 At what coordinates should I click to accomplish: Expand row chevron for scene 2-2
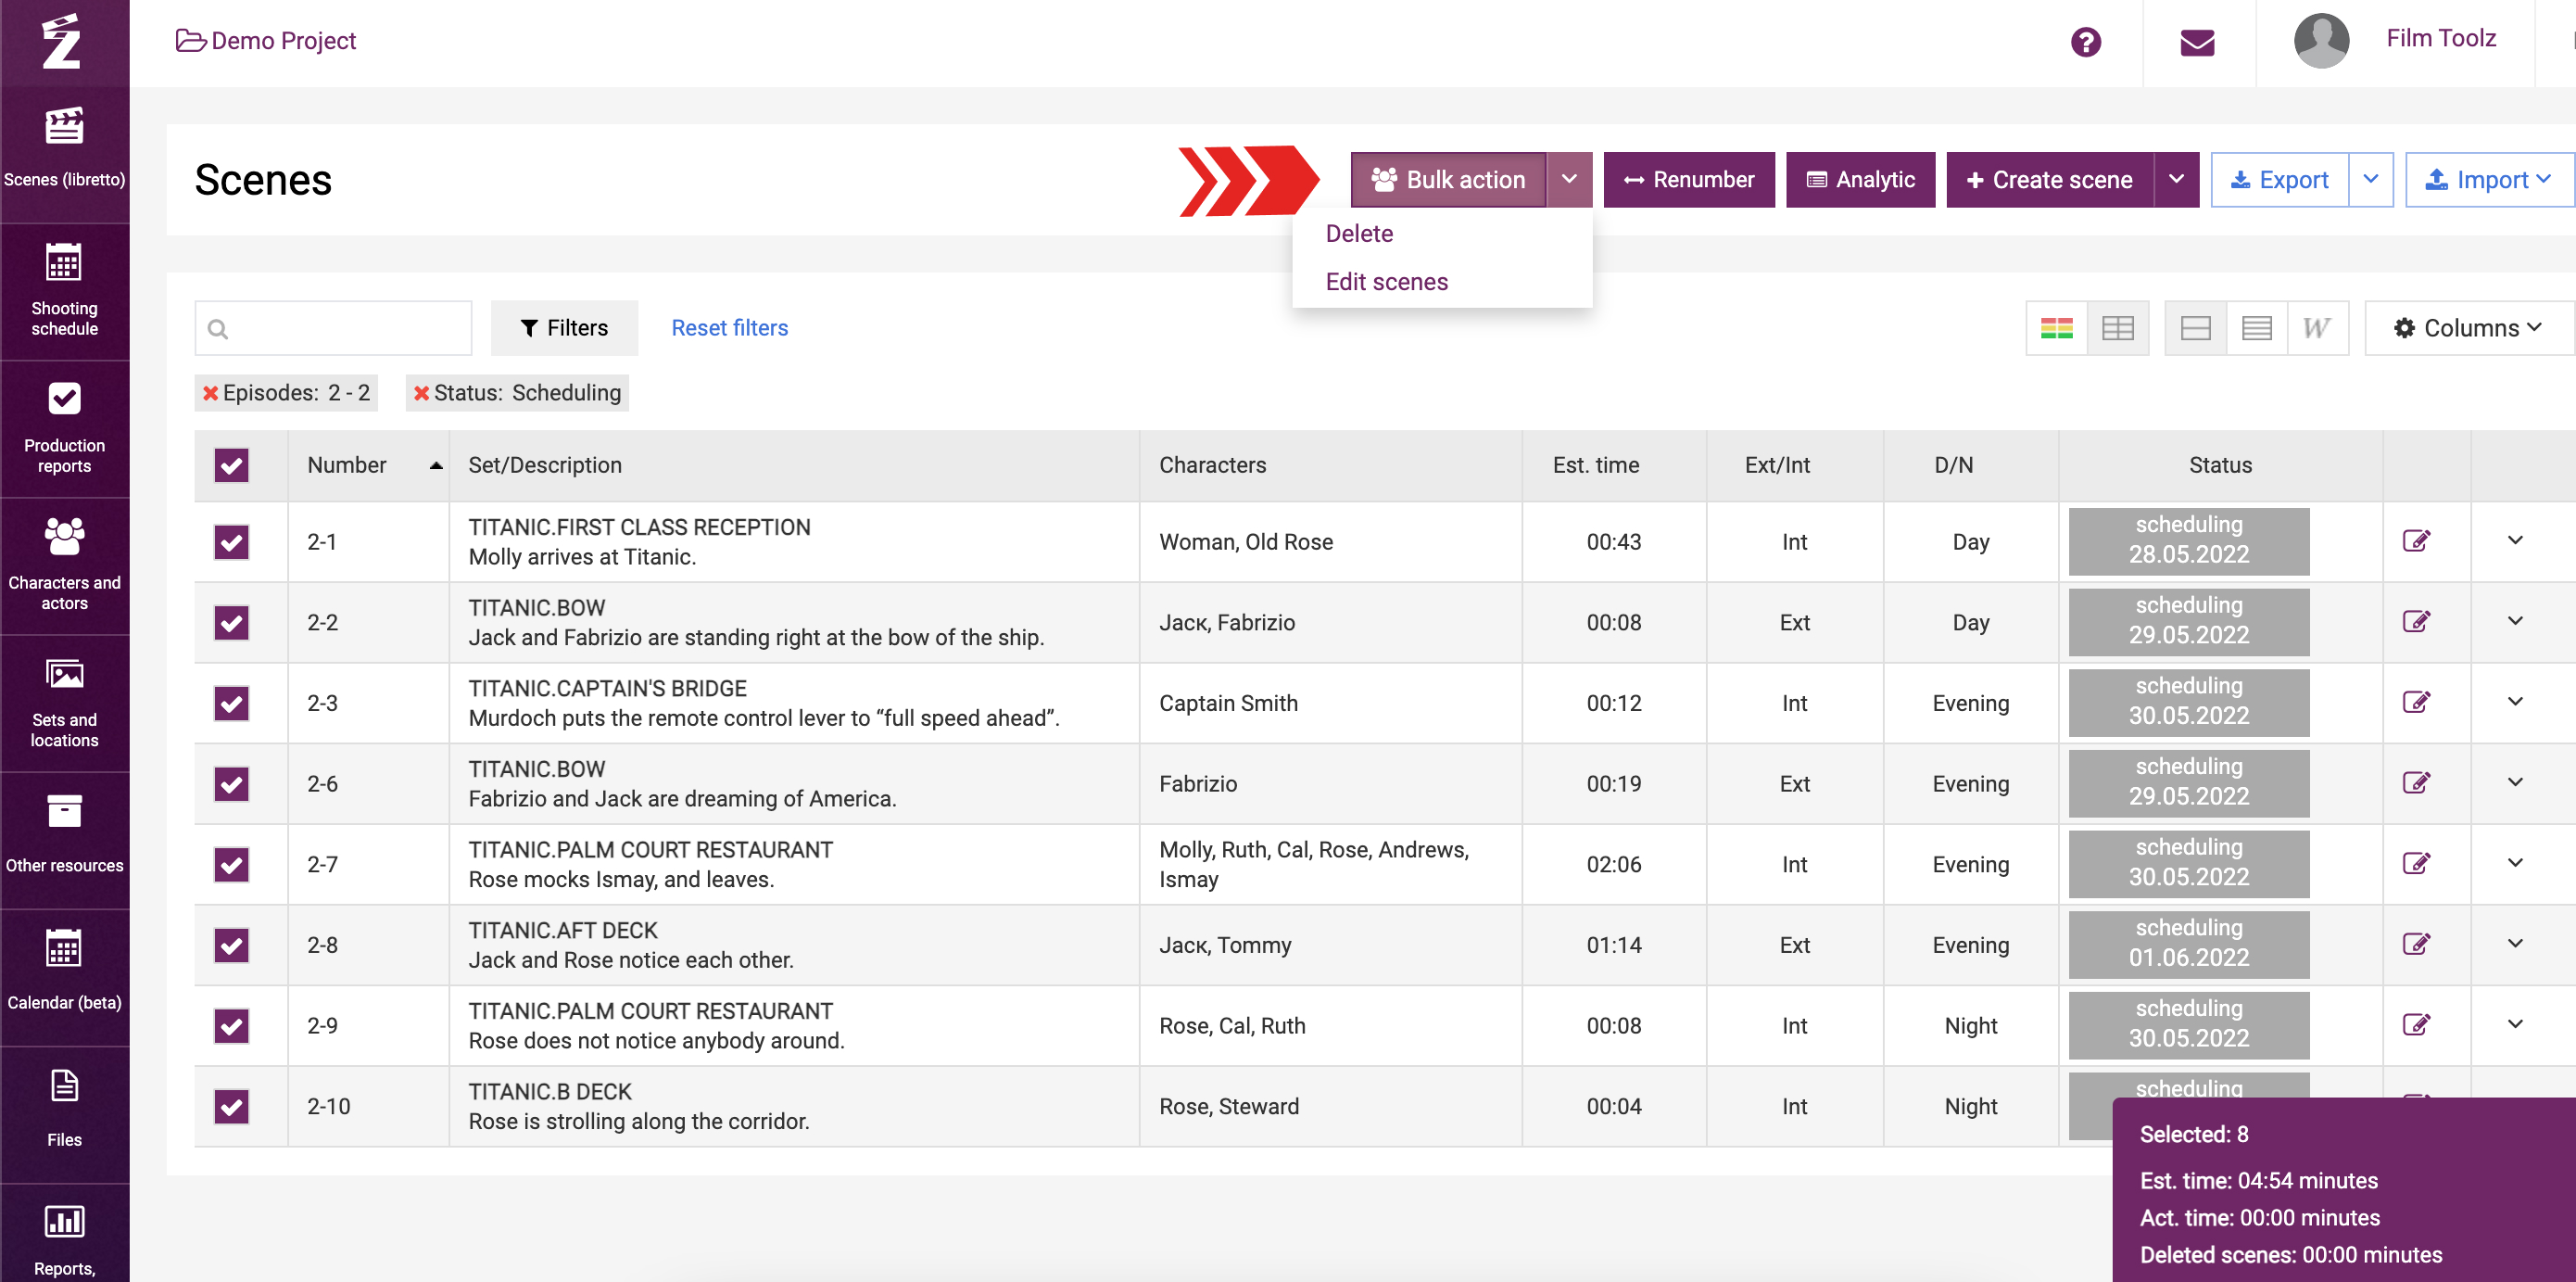(x=2515, y=621)
